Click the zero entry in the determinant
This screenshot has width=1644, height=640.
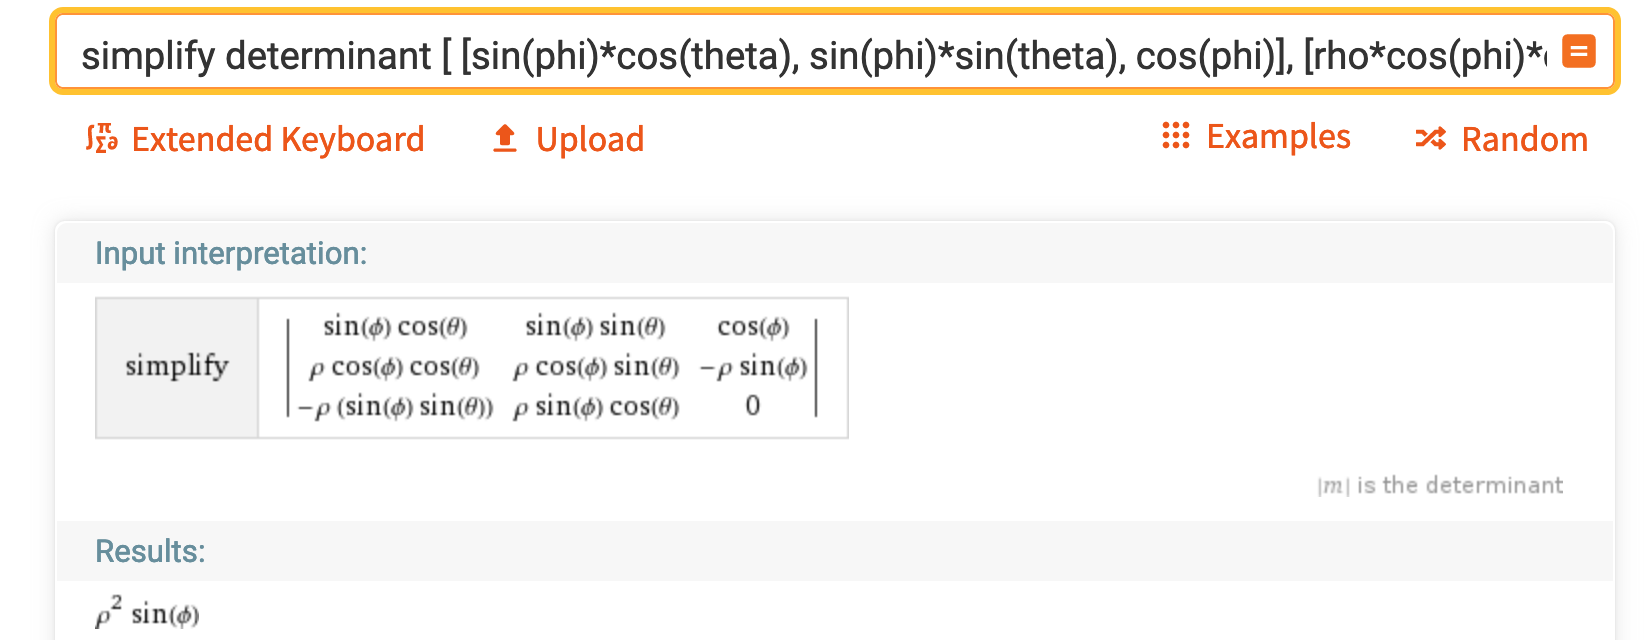coord(753,406)
